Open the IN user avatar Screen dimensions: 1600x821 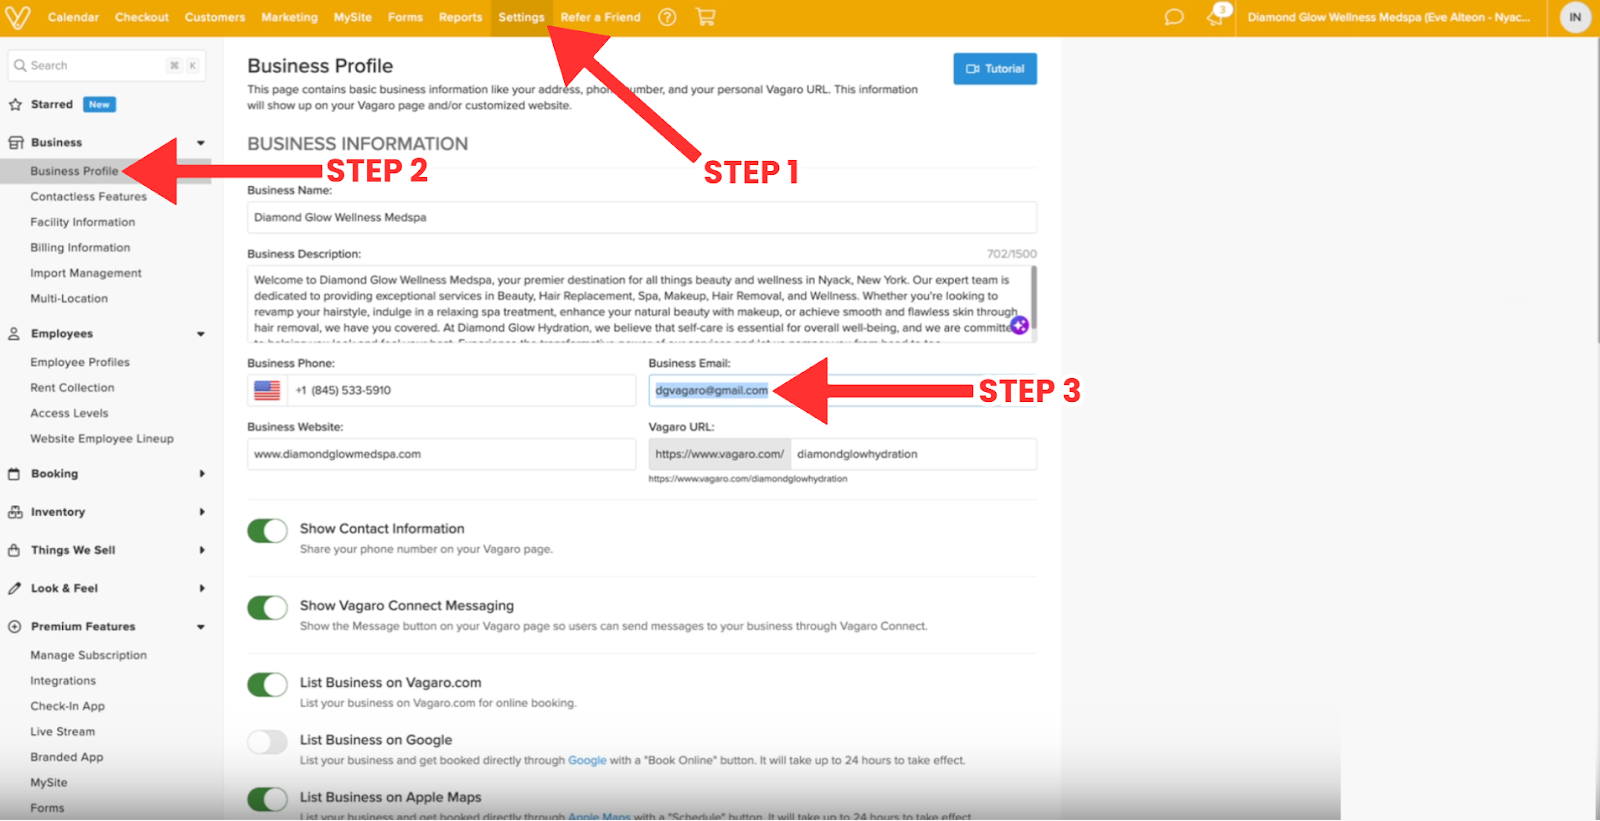(1575, 17)
